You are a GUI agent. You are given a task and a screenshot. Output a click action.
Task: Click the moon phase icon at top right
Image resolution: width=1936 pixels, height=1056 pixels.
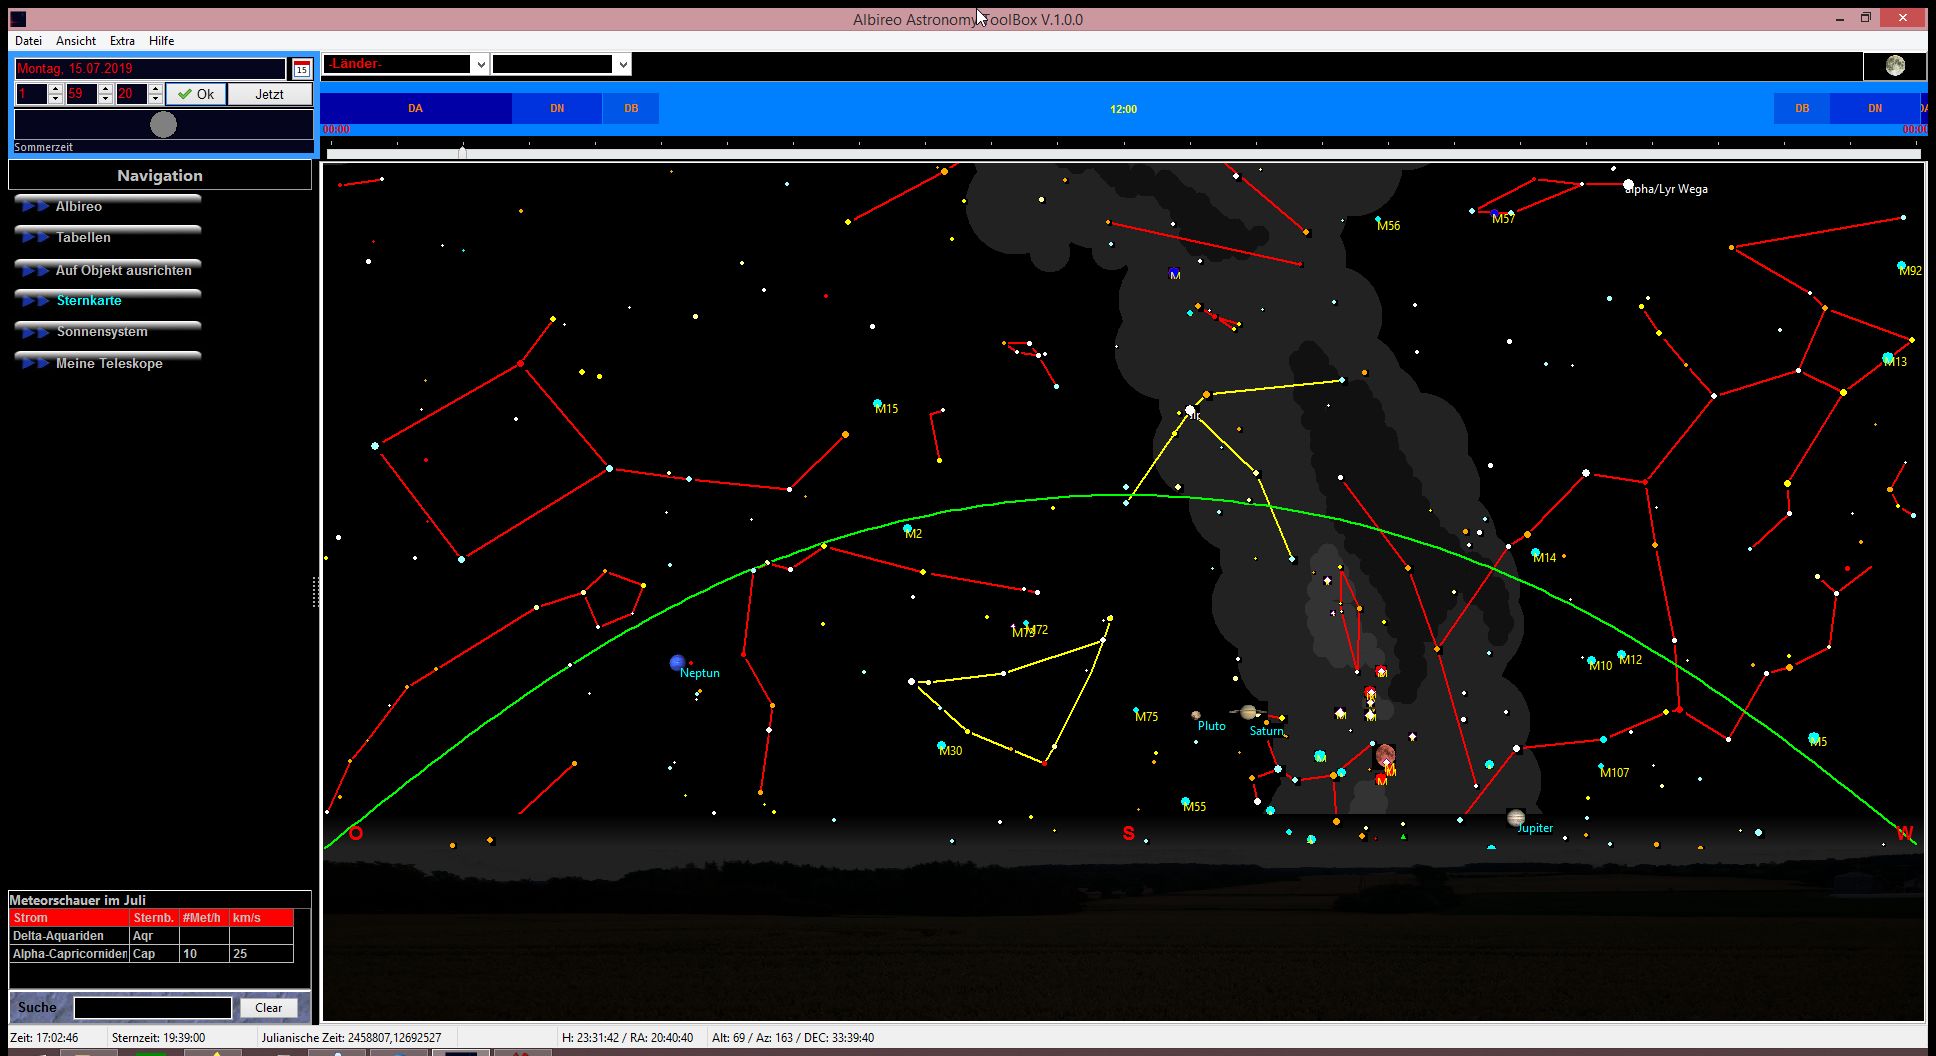pyautogui.click(x=1894, y=66)
